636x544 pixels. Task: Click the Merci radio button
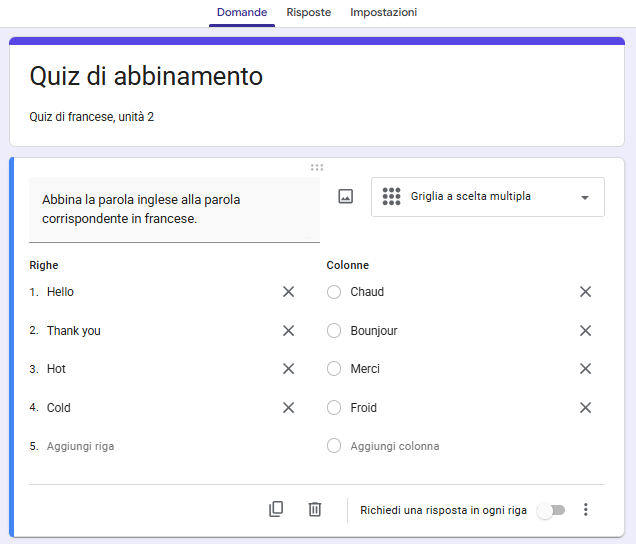coord(334,369)
